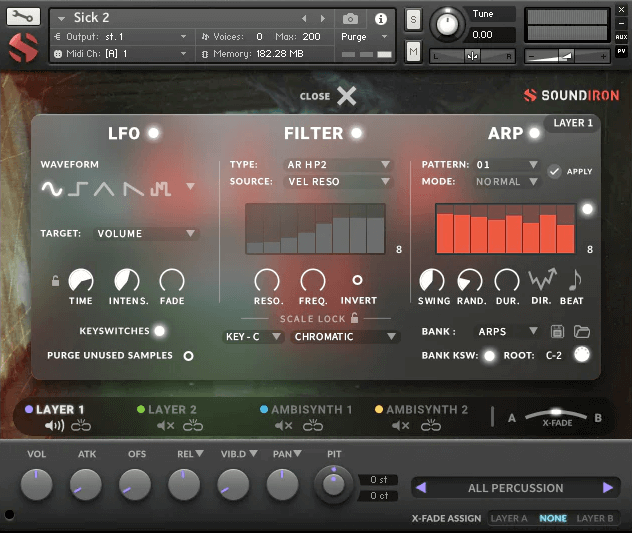The image size is (632, 533).
Task: Click the Ambisynth 2 link icon
Action: [431, 425]
